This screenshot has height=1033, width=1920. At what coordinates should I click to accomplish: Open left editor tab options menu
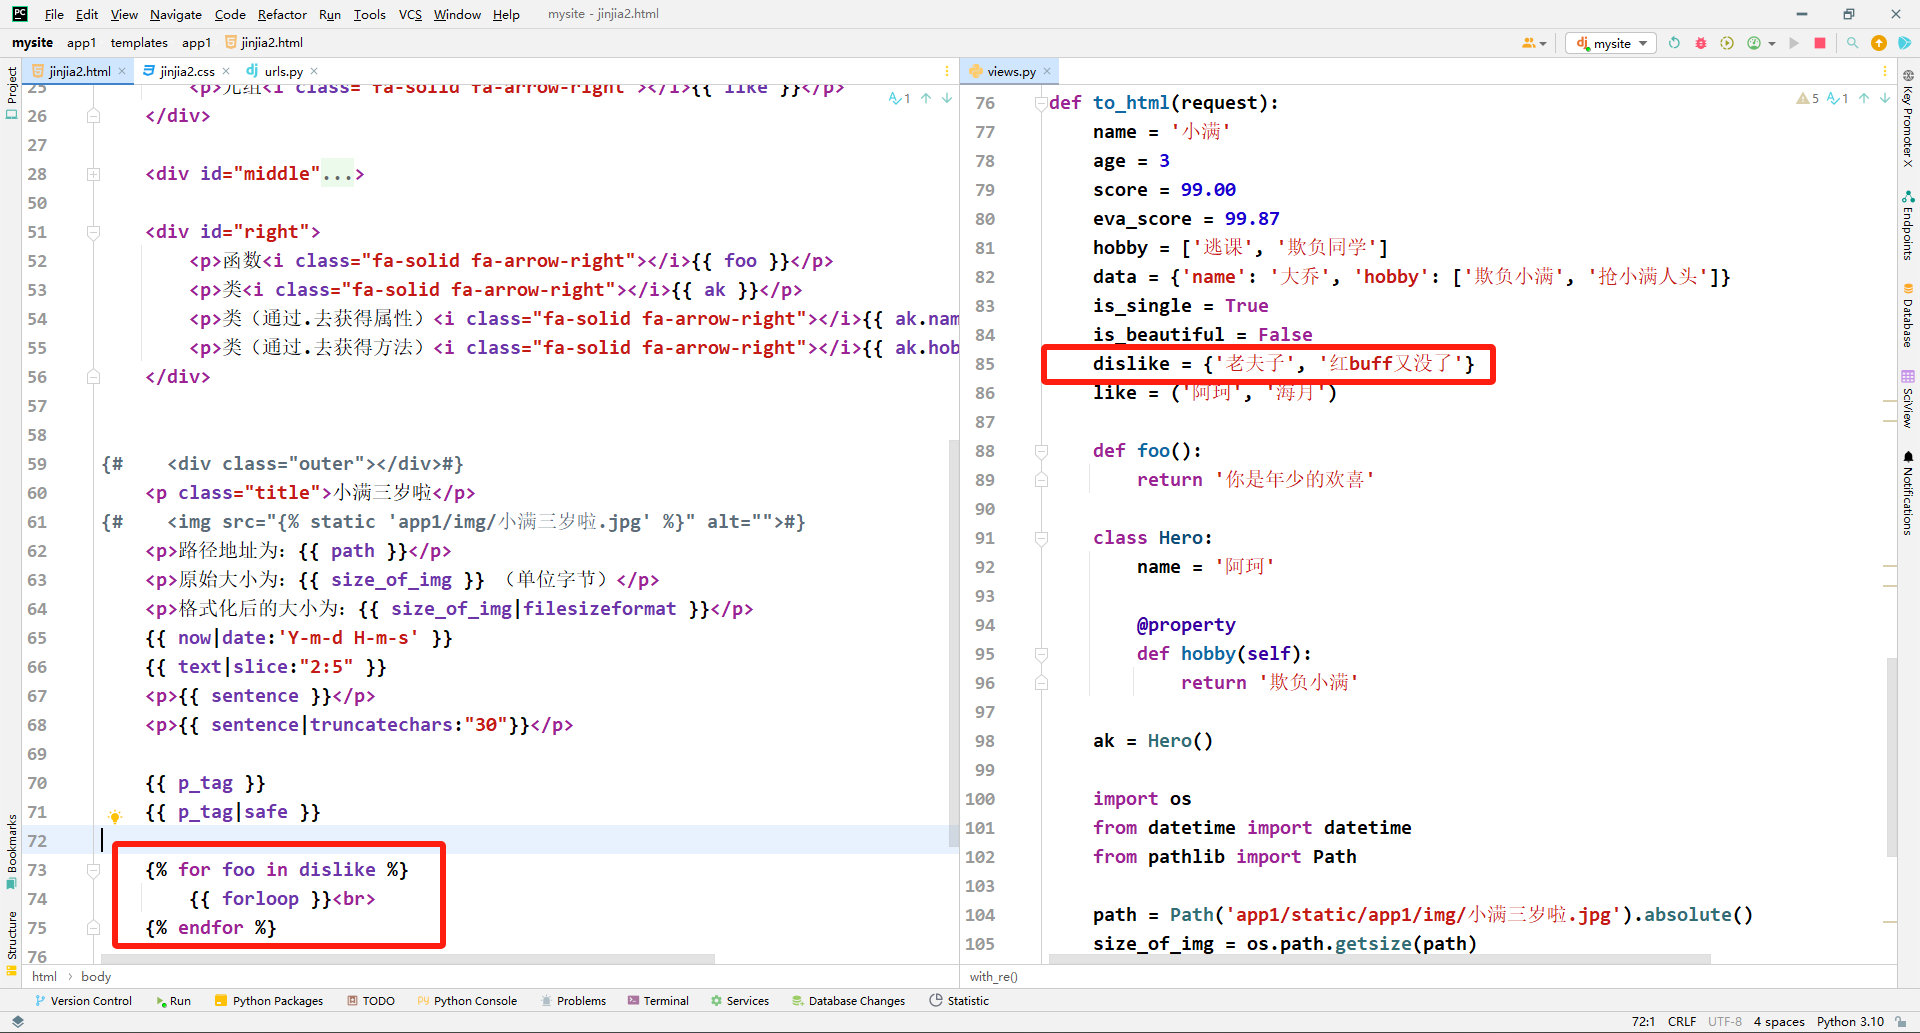point(947,71)
